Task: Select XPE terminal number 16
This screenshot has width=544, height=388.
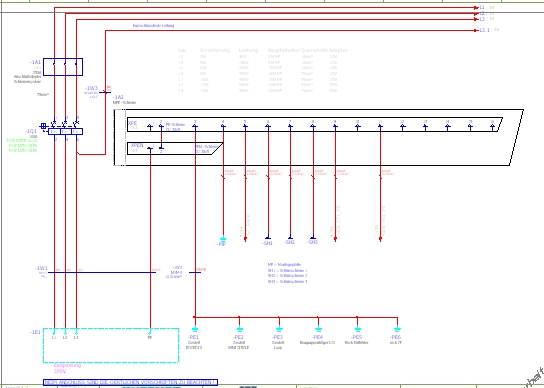Action: 493,126
